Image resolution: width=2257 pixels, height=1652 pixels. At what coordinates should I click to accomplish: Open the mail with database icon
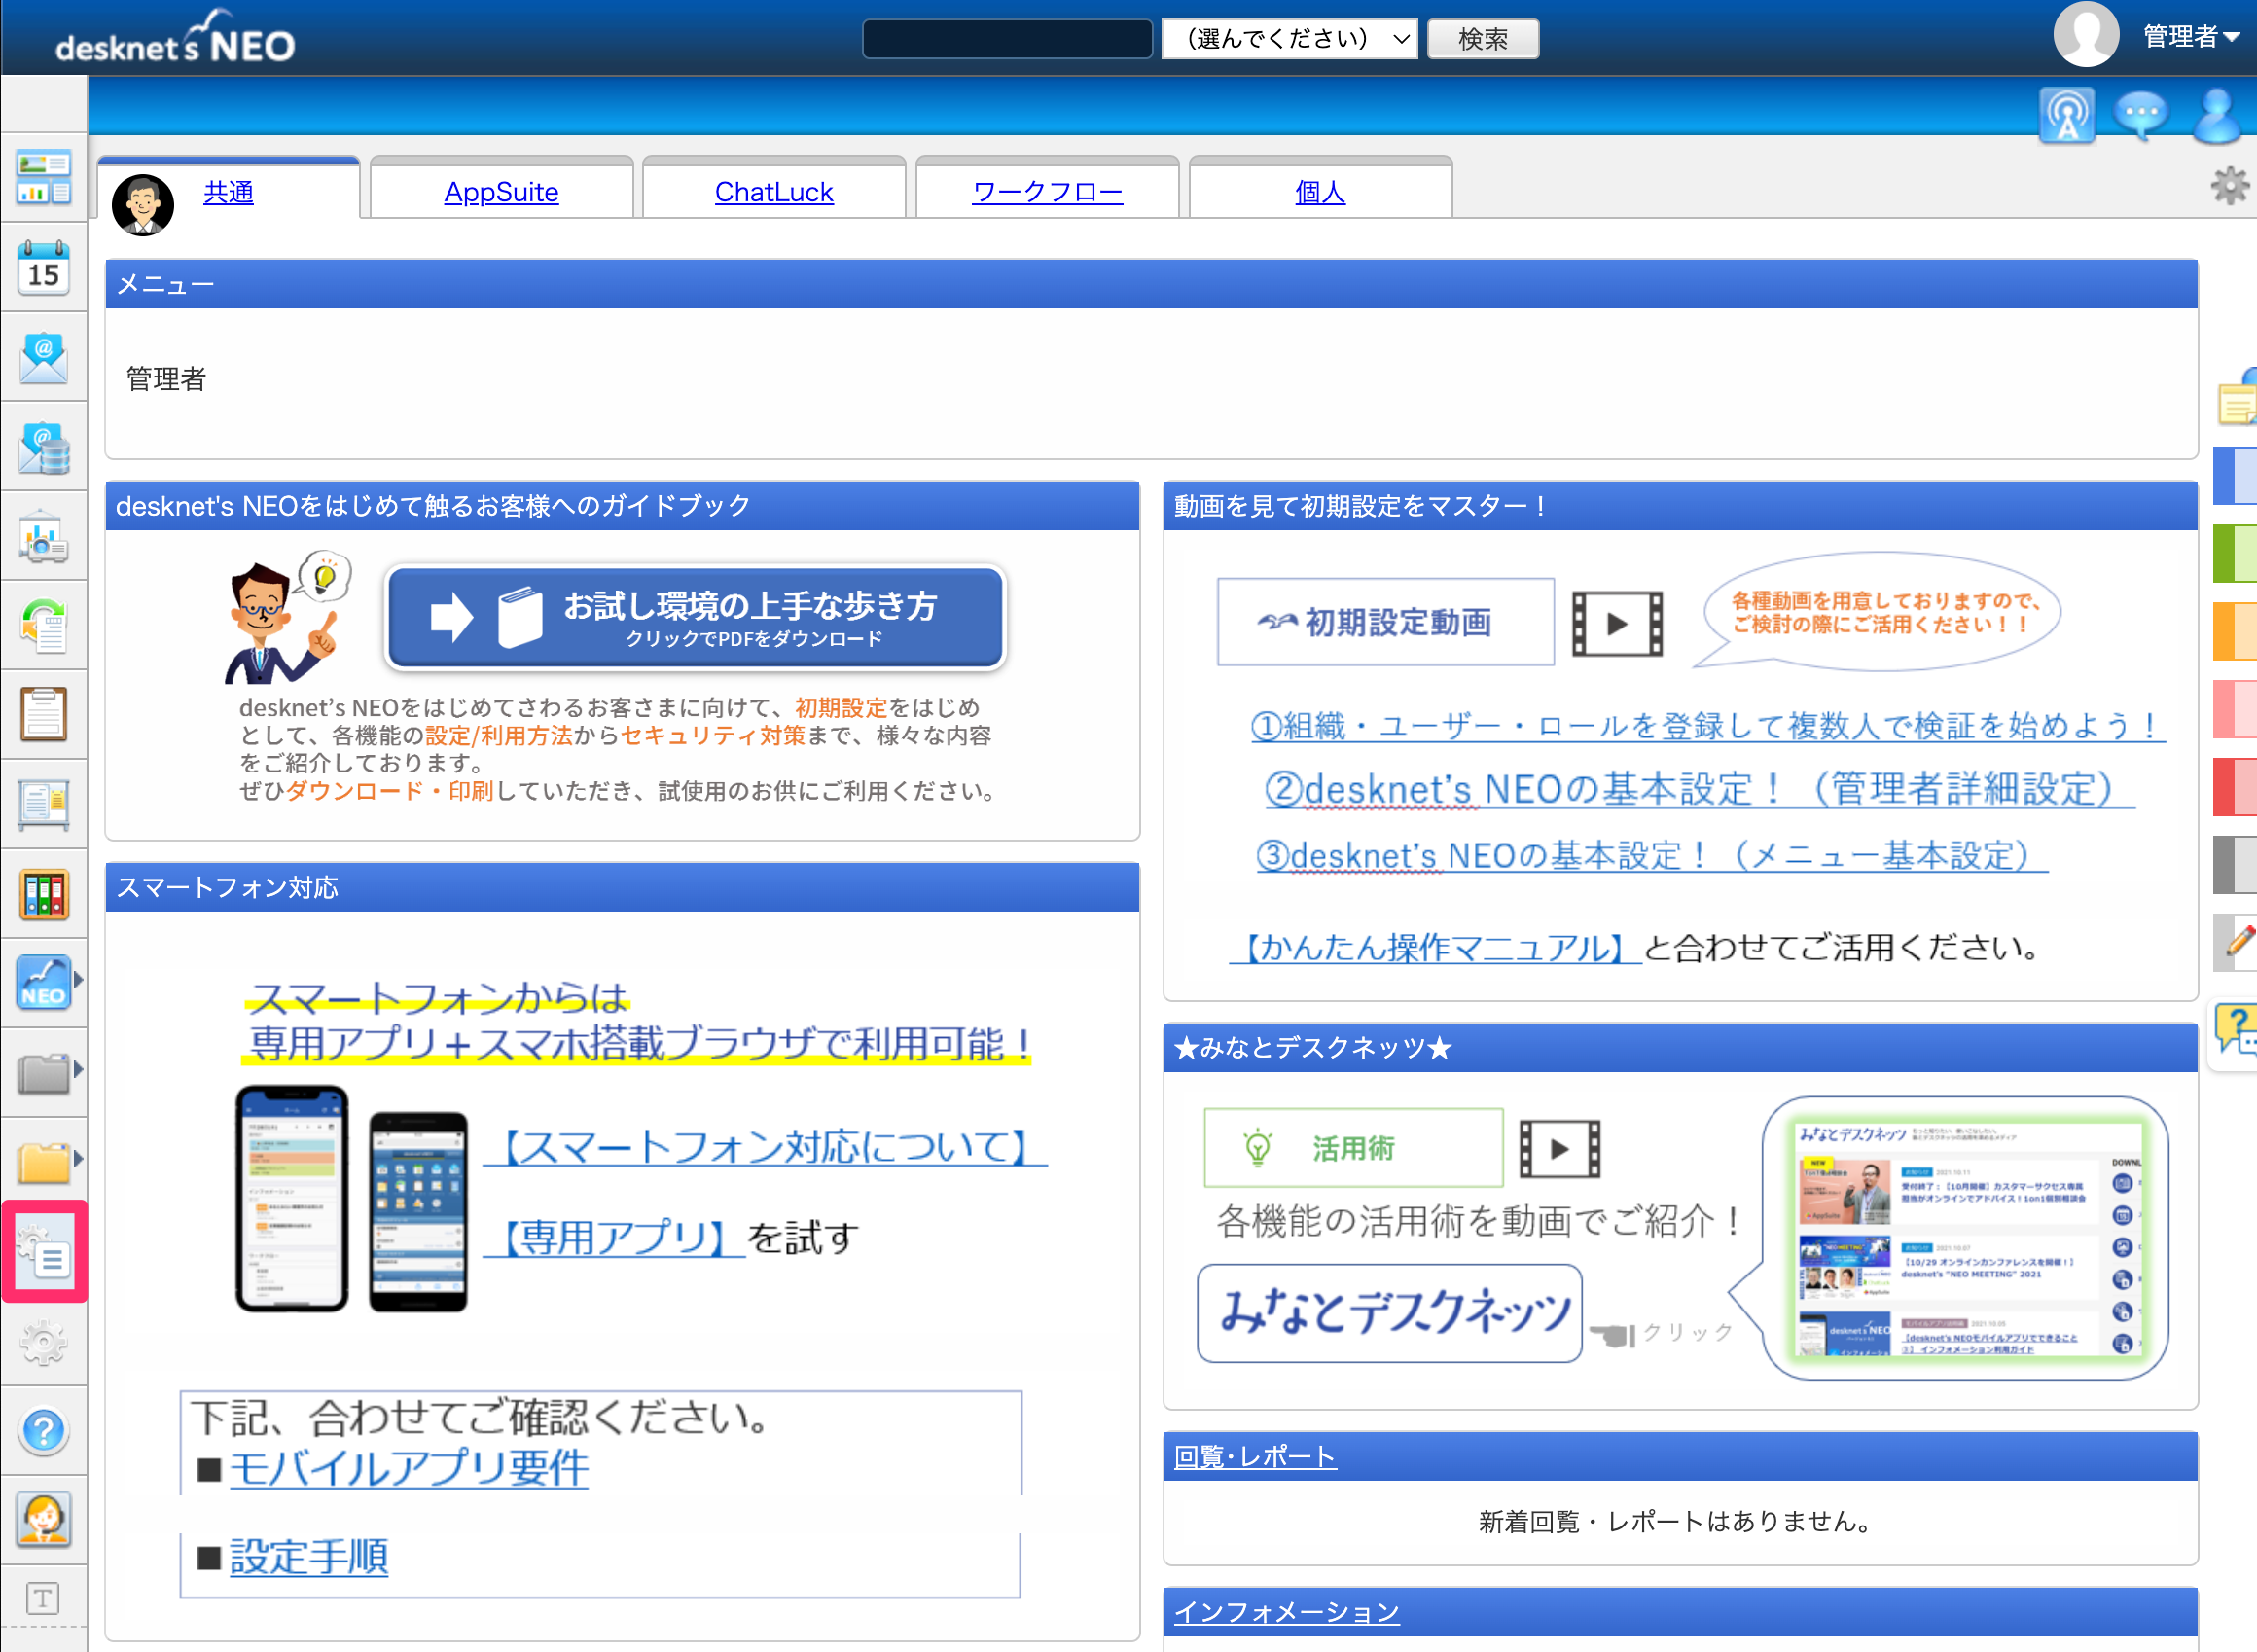tap(44, 447)
